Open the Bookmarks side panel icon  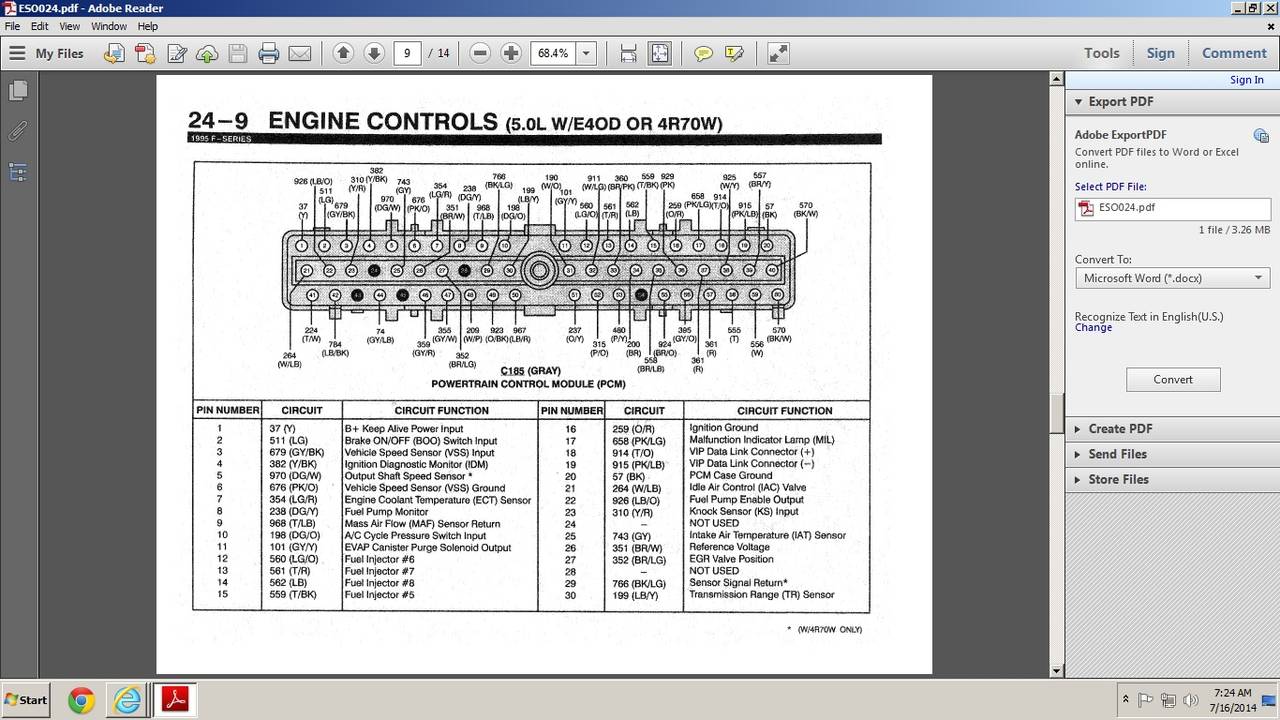[17, 172]
